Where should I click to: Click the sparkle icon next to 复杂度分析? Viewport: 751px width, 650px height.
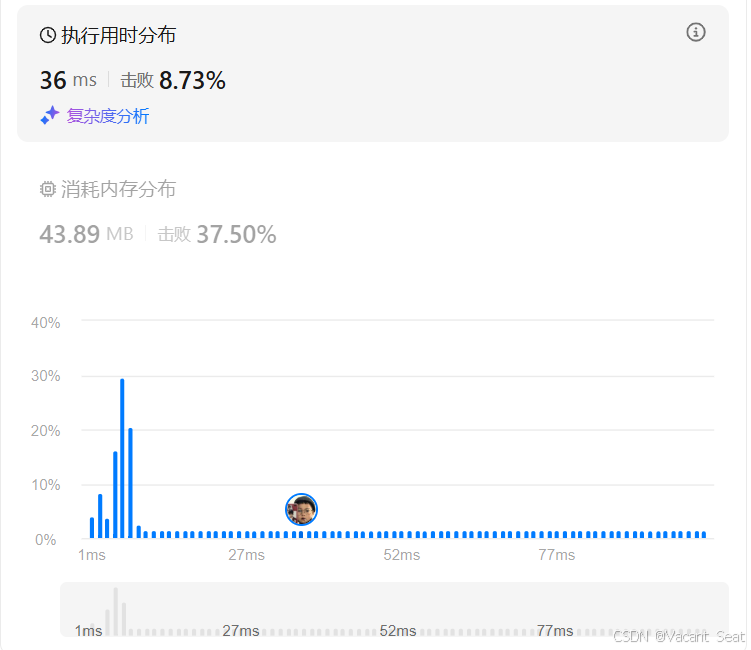[x=50, y=115]
